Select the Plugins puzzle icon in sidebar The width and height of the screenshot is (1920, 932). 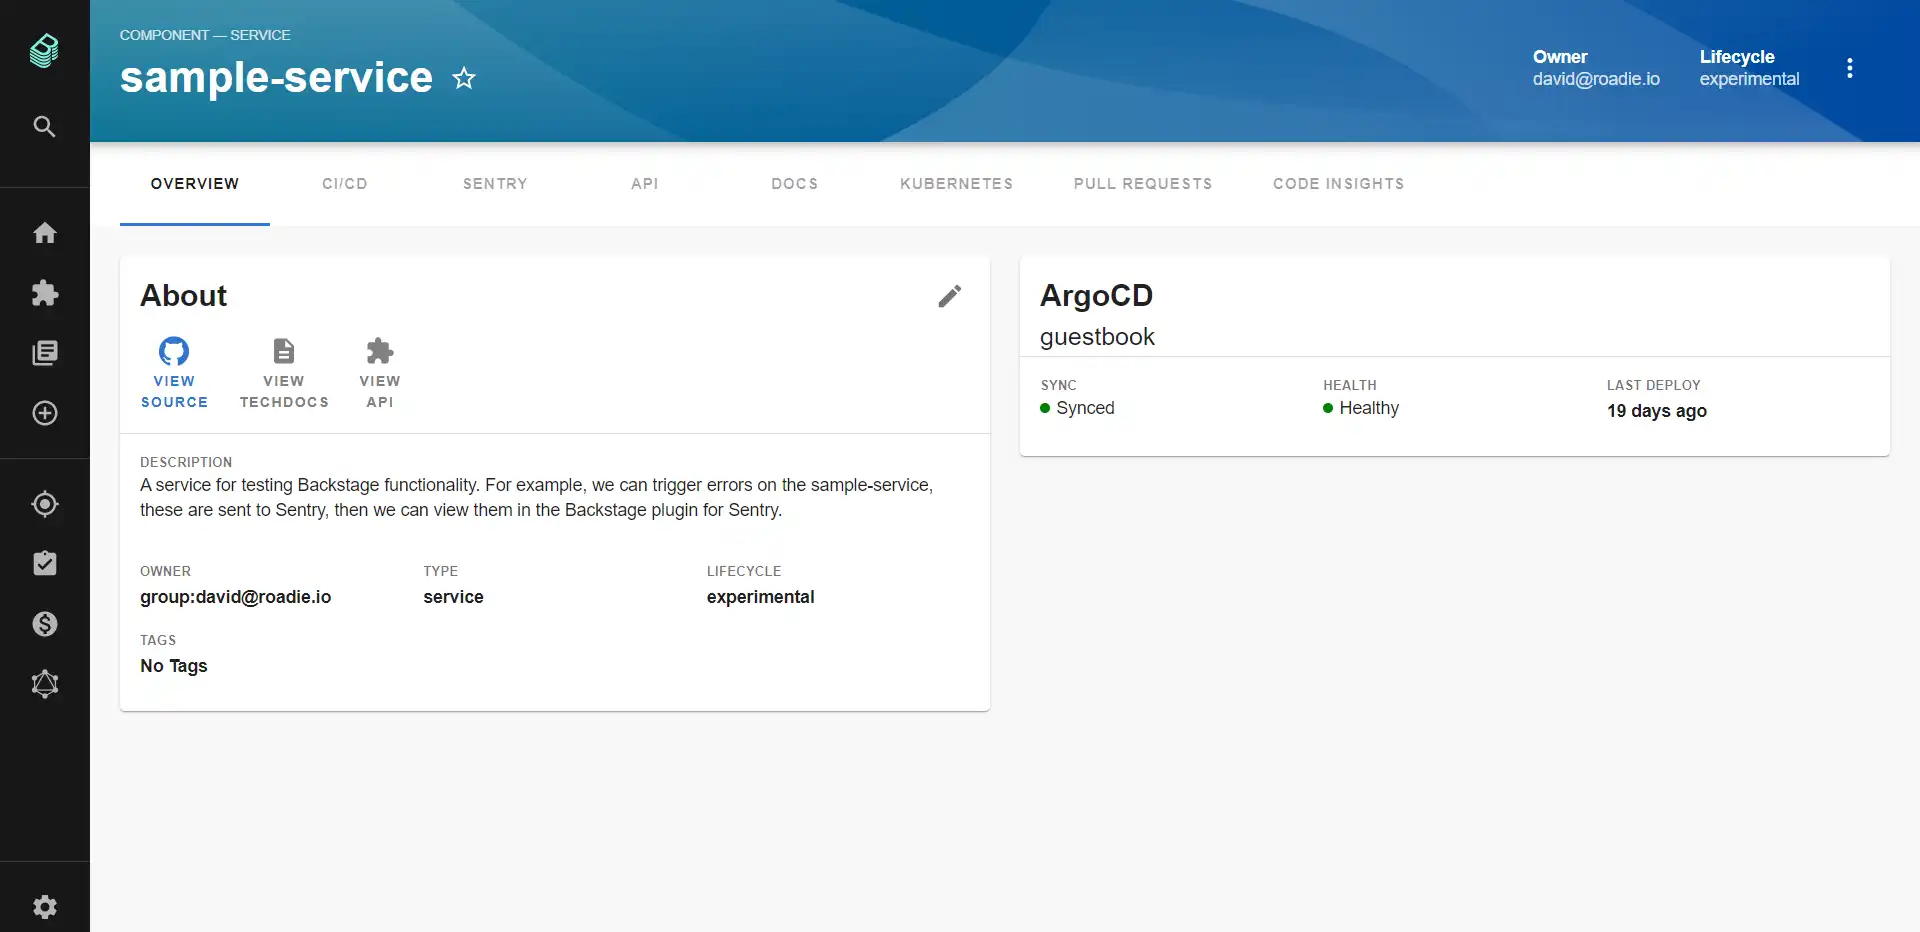pyautogui.click(x=45, y=293)
